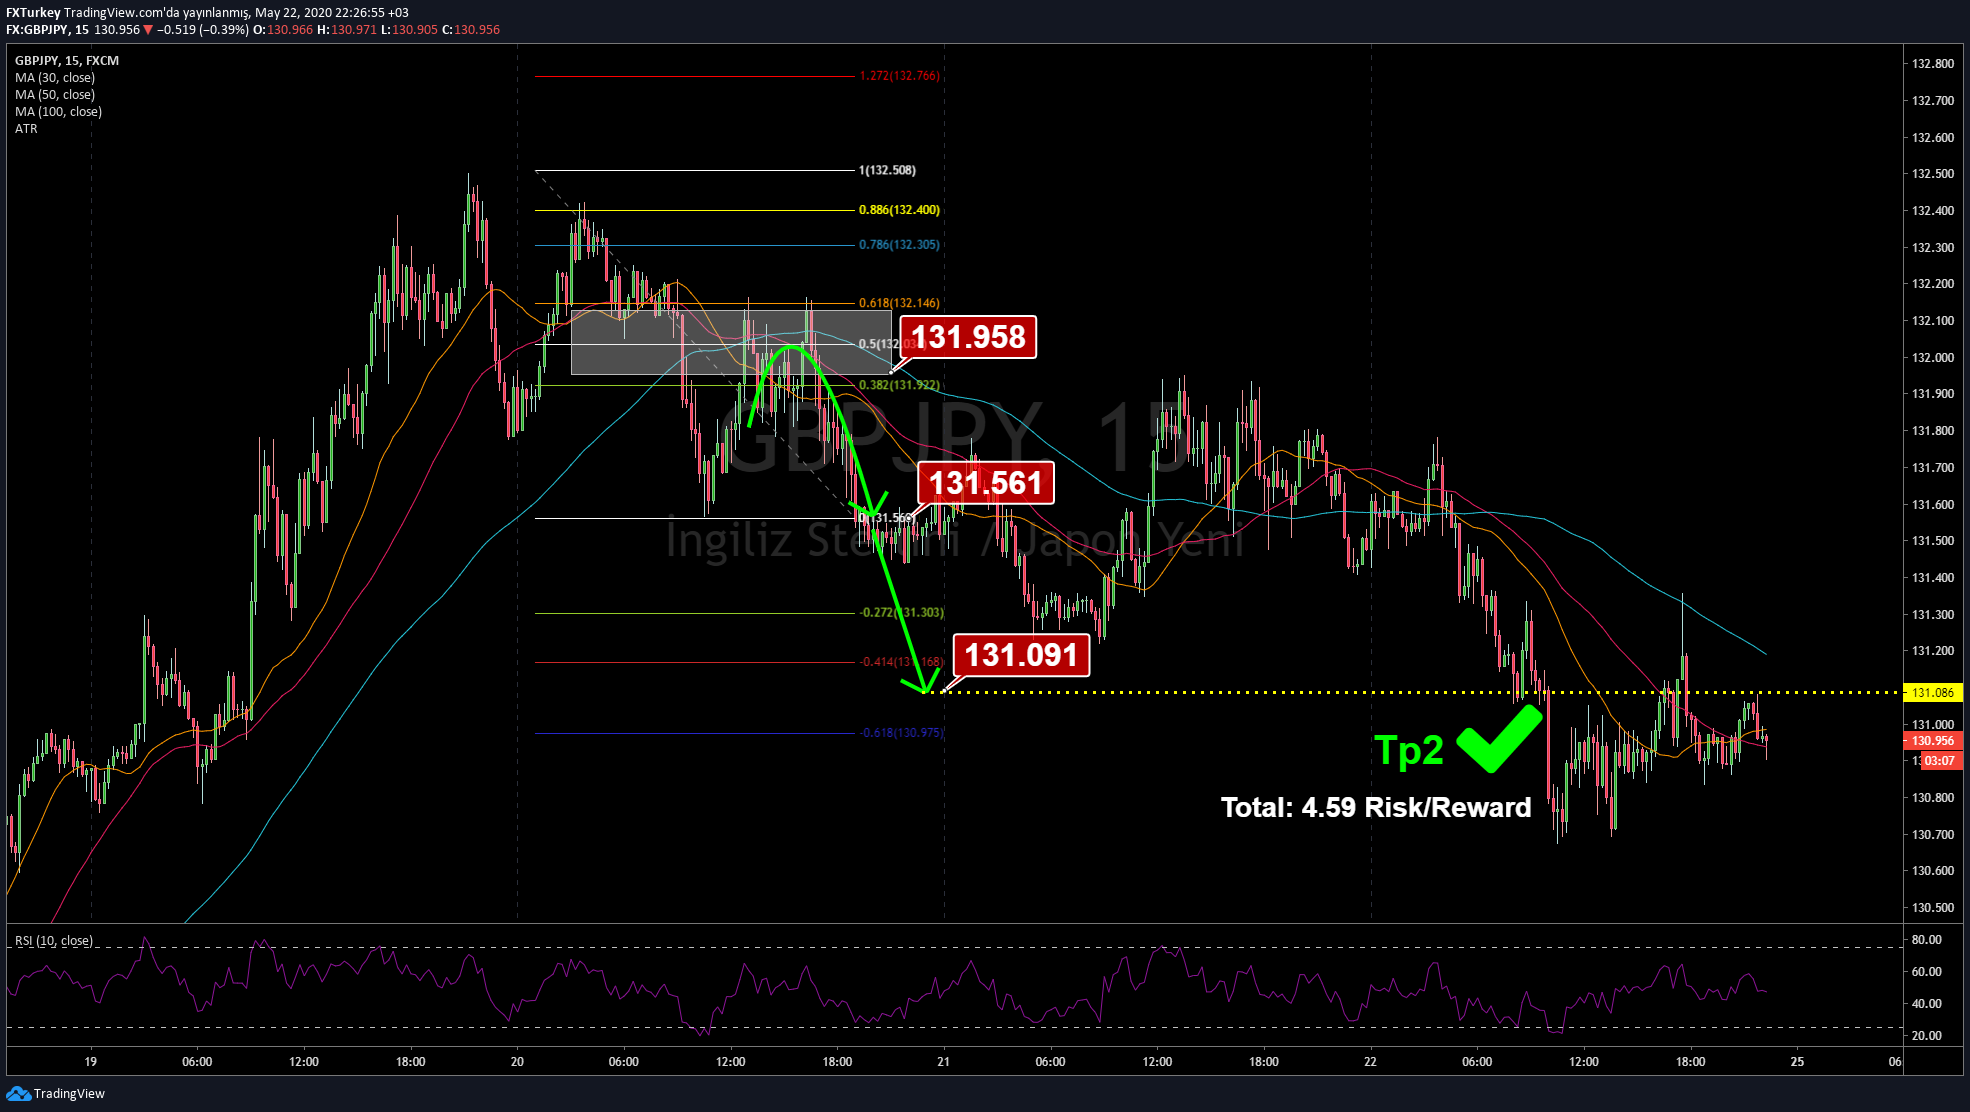The width and height of the screenshot is (1970, 1112).
Task: Click the 0.618(132.146) Fibonacci level label
Action: [899, 303]
